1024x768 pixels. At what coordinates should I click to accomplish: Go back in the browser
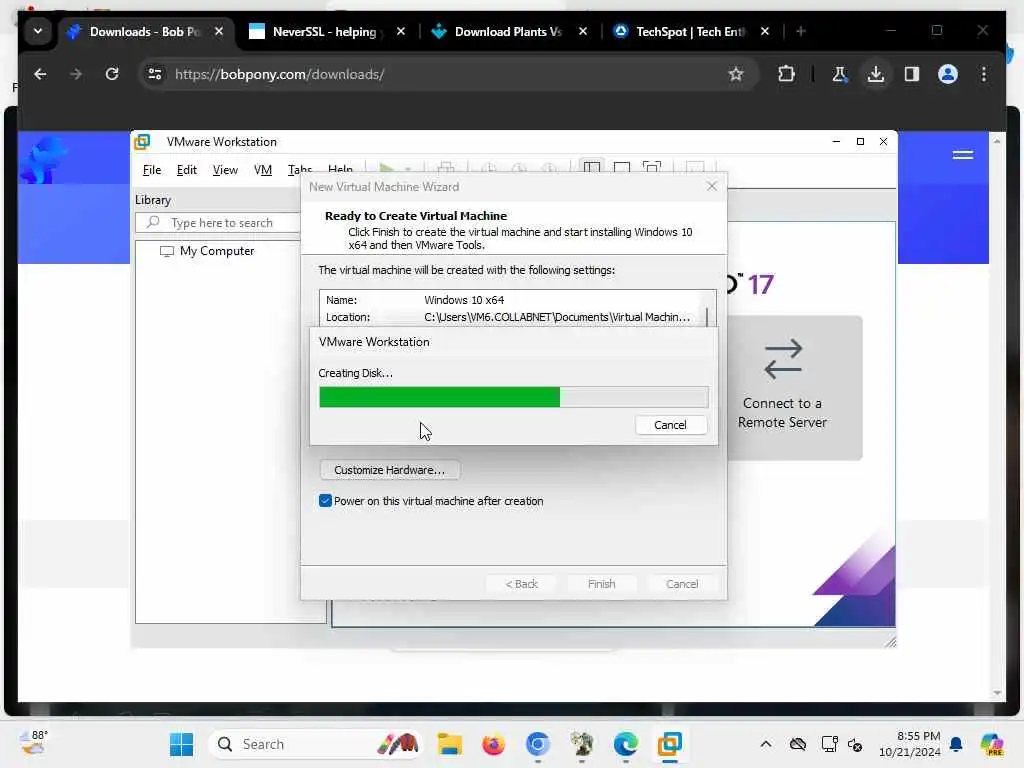coord(40,74)
